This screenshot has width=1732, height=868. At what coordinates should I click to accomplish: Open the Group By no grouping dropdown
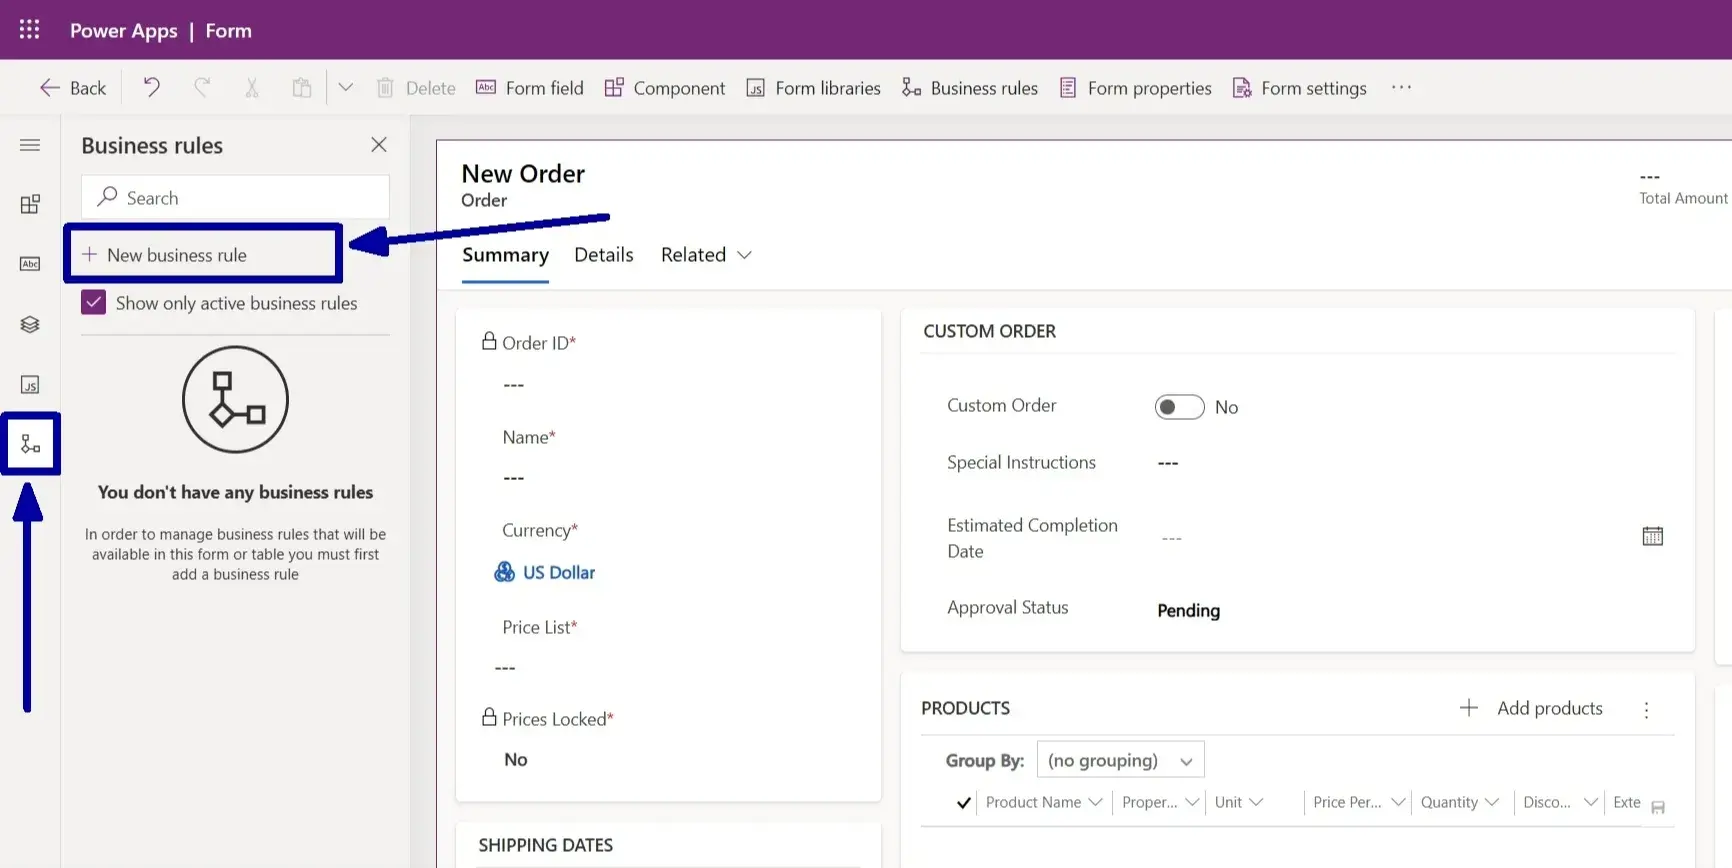pos(1120,760)
